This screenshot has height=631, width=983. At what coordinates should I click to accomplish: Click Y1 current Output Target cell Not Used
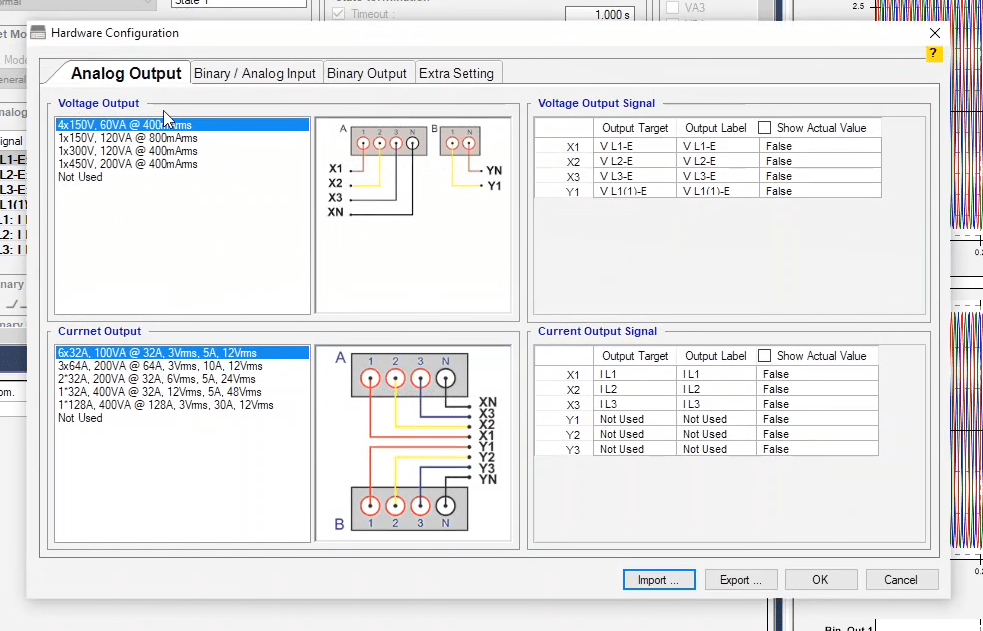tap(634, 419)
